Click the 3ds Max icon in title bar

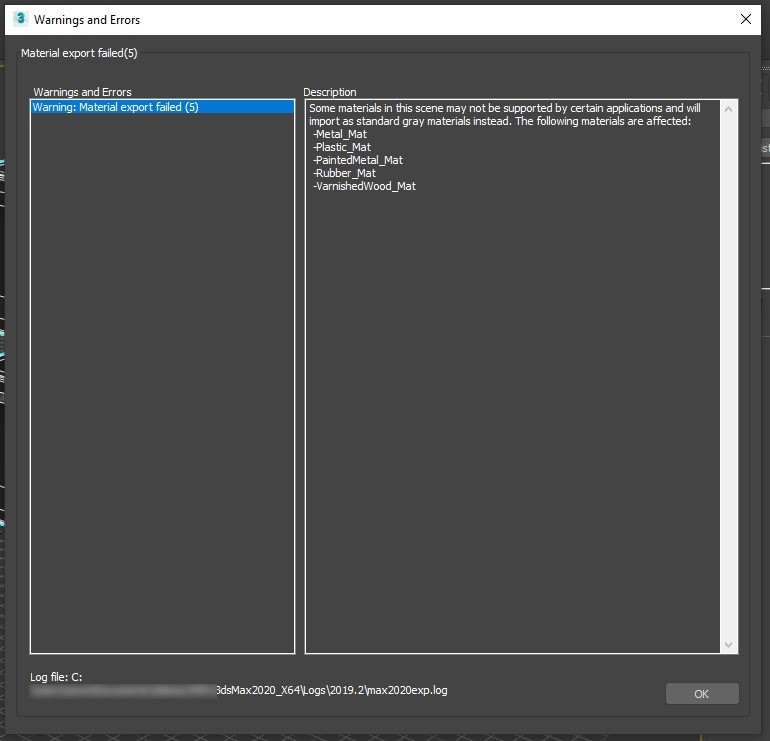pyautogui.click(x=21, y=19)
